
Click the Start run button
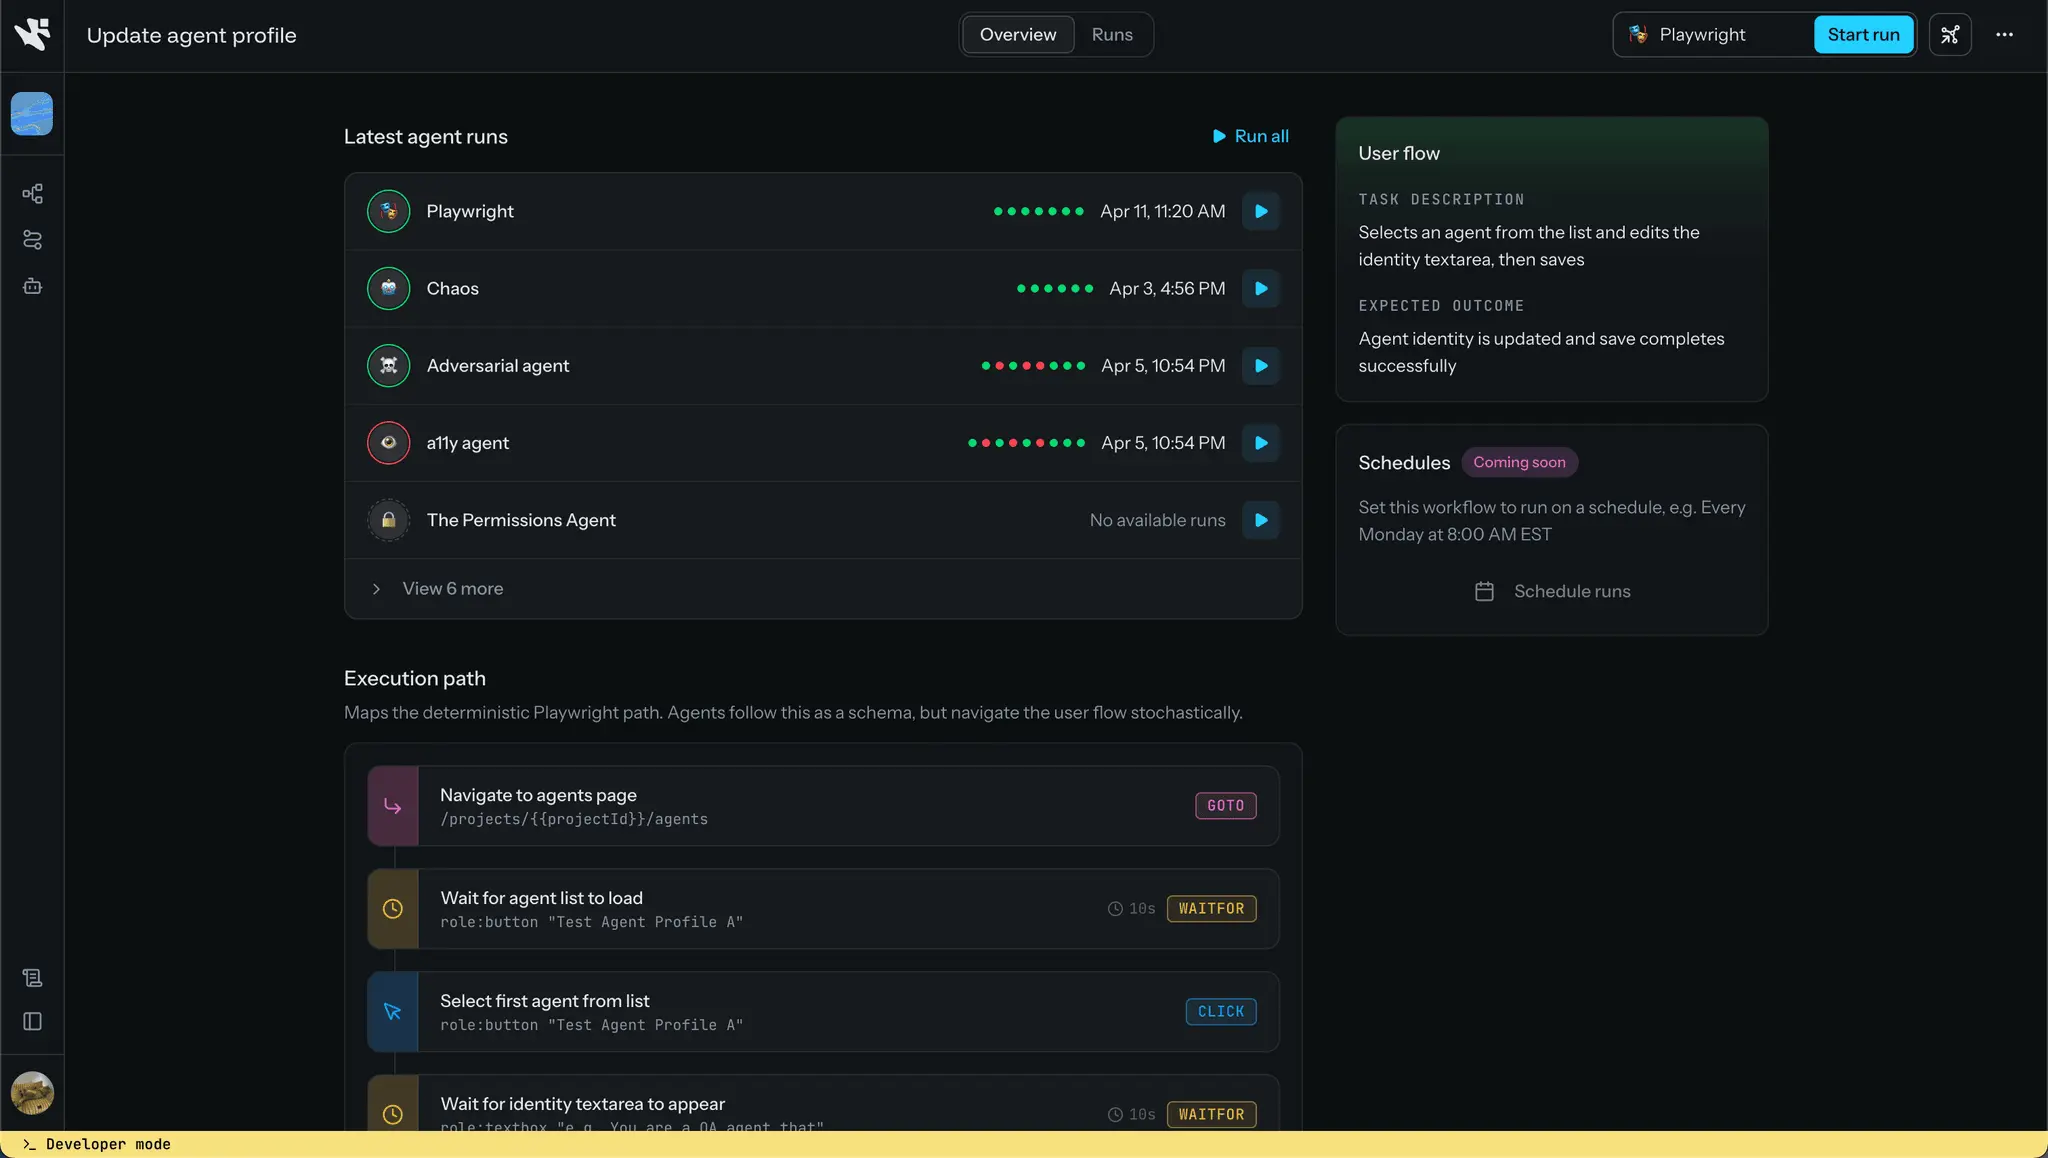(1863, 34)
